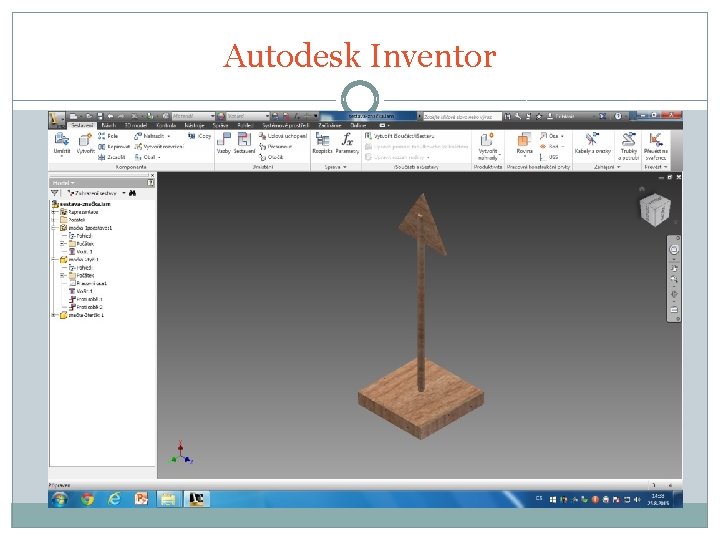Open PowerPoint from the taskbar
The height and width of the screenshot is (540, 720).
pos(141,499)
